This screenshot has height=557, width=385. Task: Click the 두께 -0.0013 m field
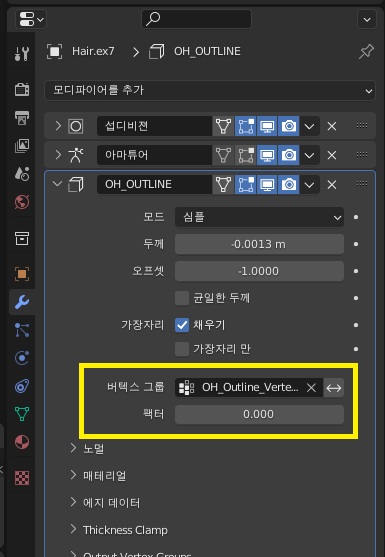coord(259,244)
